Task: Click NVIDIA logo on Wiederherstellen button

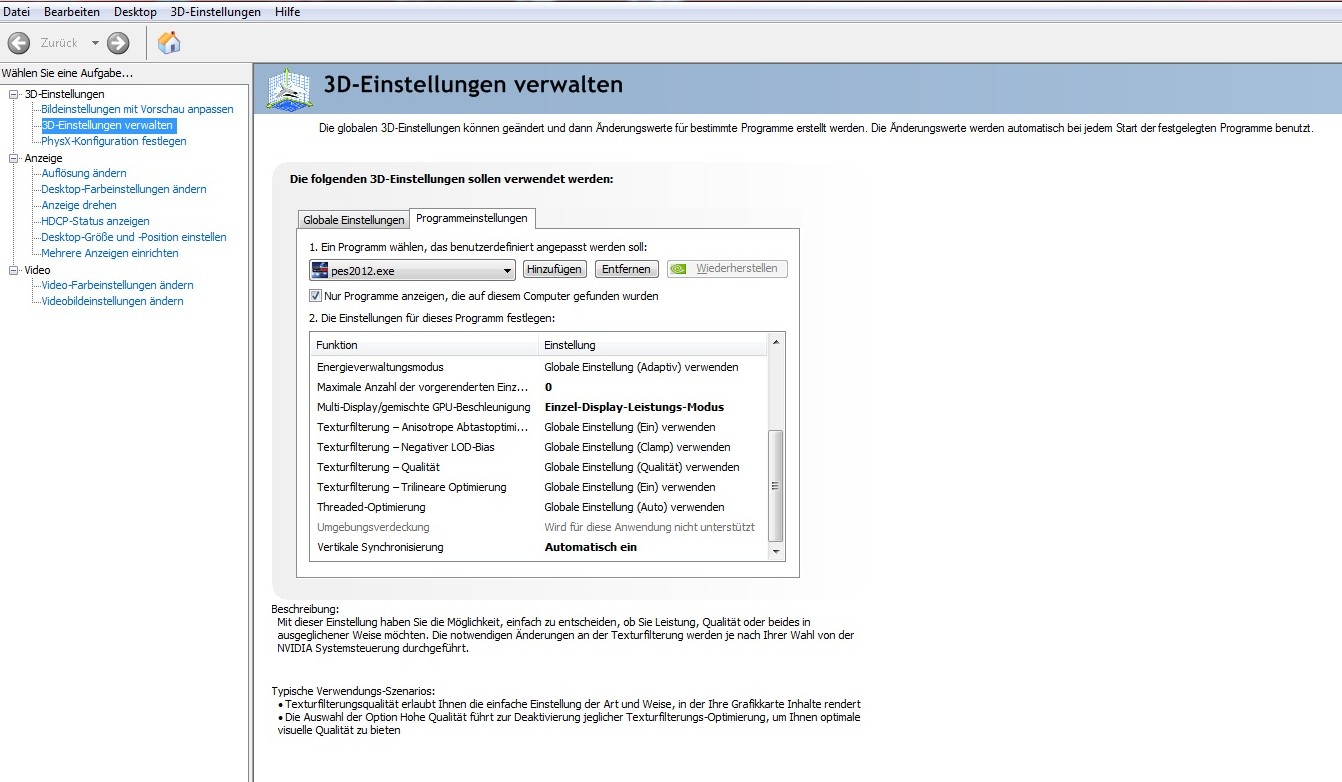Action: point(678,269)
